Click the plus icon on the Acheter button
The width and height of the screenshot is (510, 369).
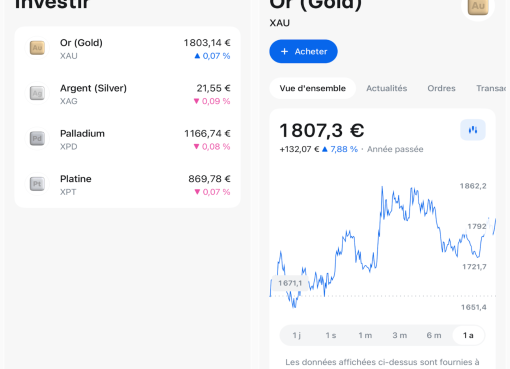(284, 51)
